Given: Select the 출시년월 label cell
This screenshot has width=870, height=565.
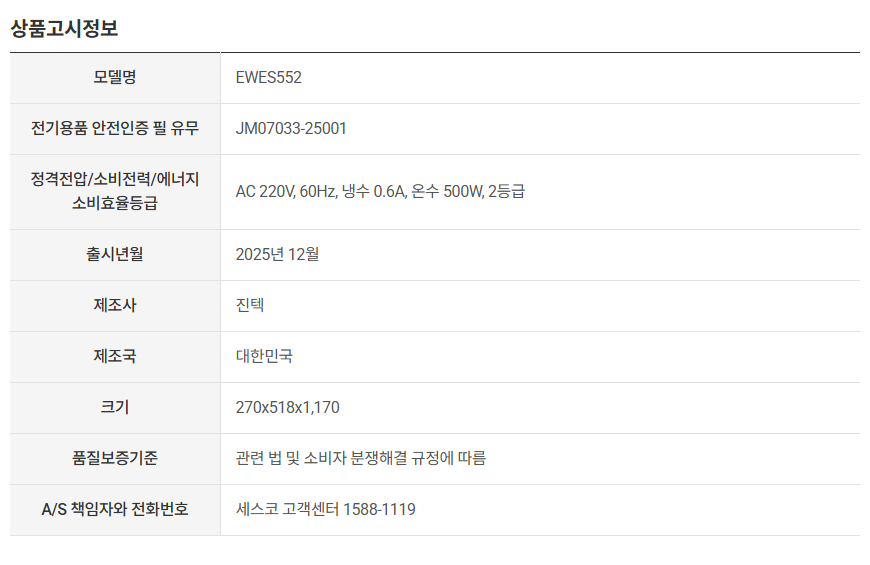Looking at the screenshot, I should (115, 255).
